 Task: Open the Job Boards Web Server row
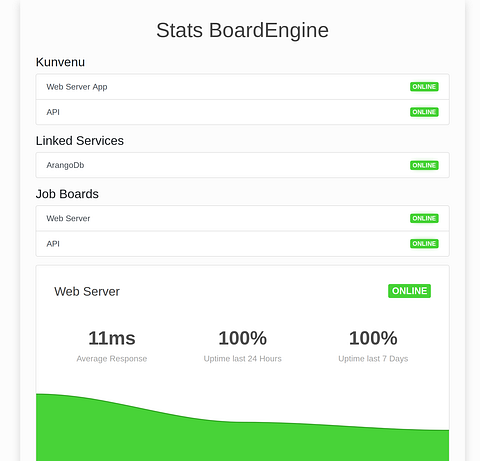click(x=242, y=218)
